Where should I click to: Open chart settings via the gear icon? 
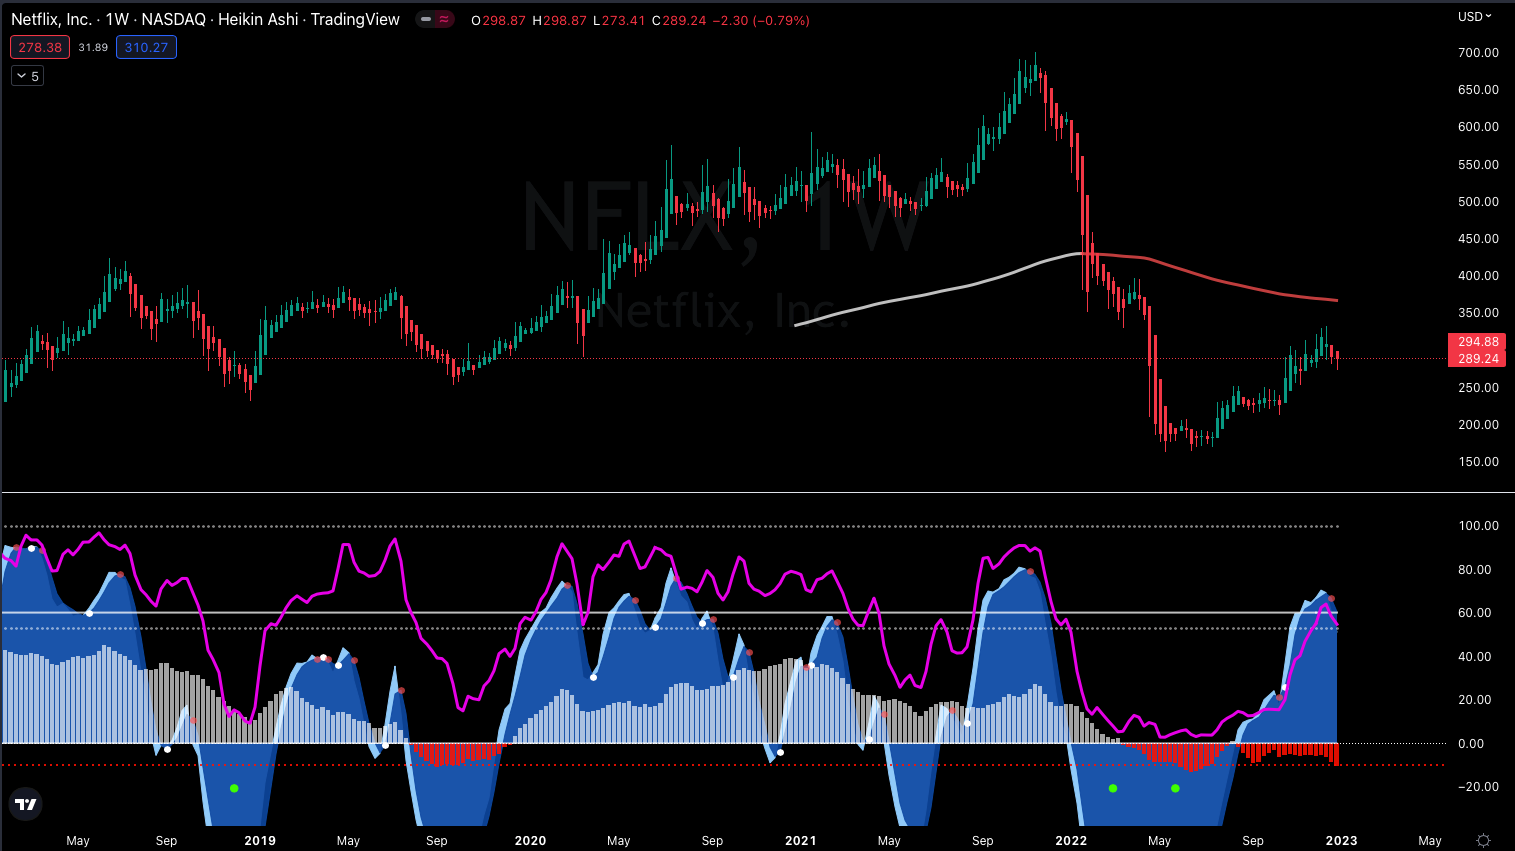click(1483, 840)
